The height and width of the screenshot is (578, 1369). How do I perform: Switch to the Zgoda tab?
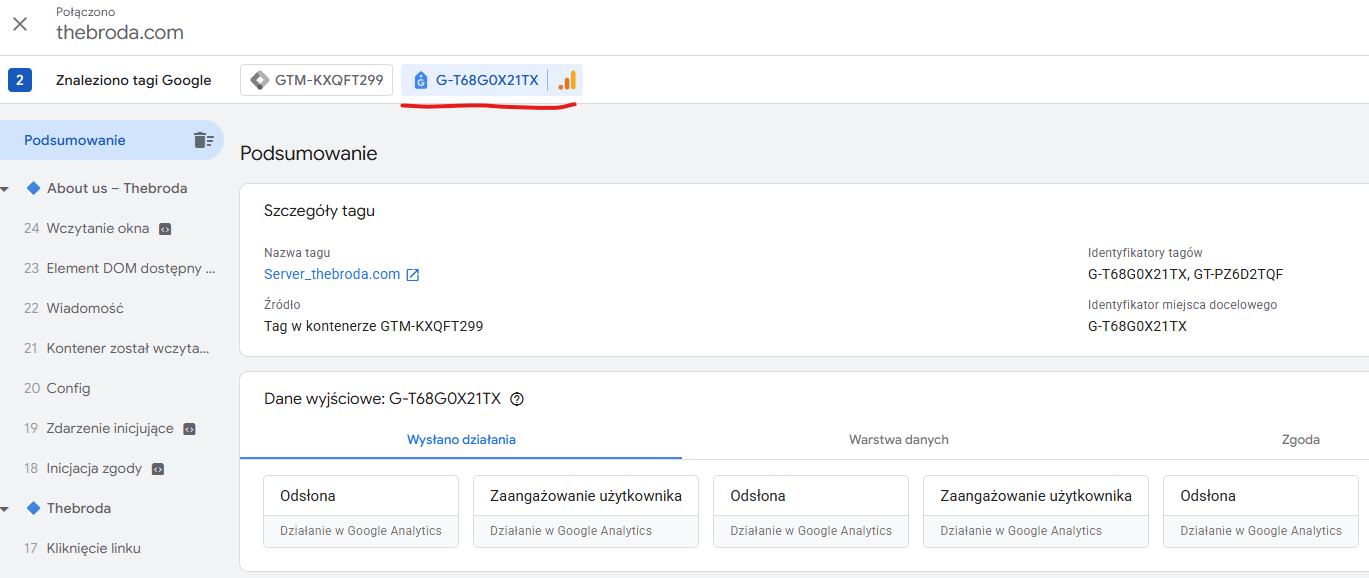tap(1300, 440)
